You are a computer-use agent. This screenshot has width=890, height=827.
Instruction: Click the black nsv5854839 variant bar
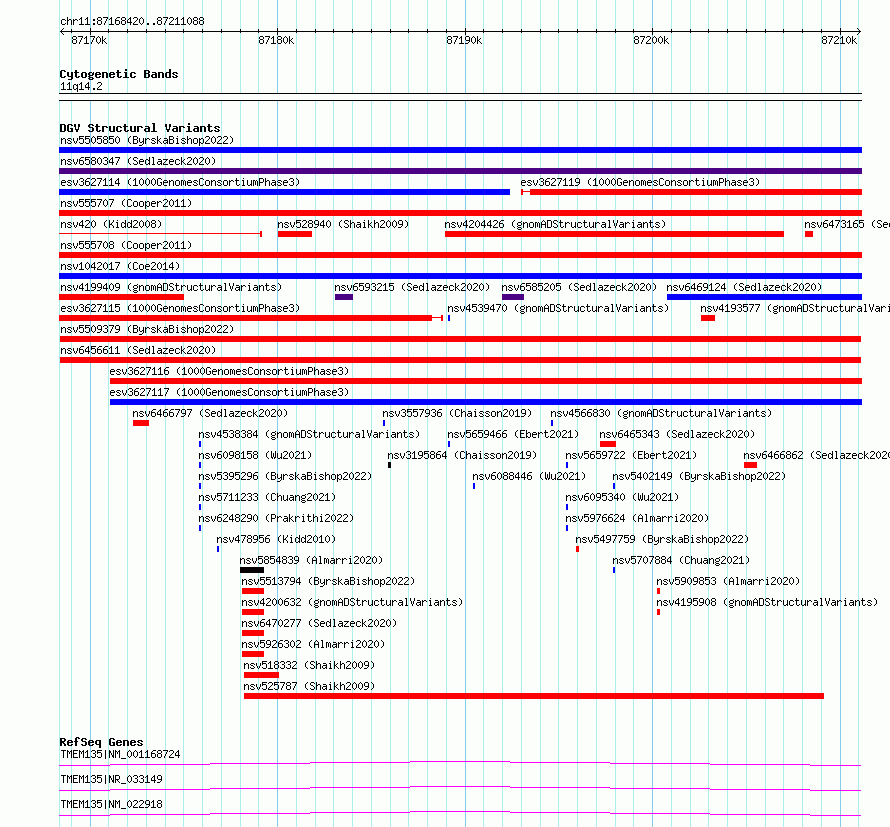tap(252, 570)
